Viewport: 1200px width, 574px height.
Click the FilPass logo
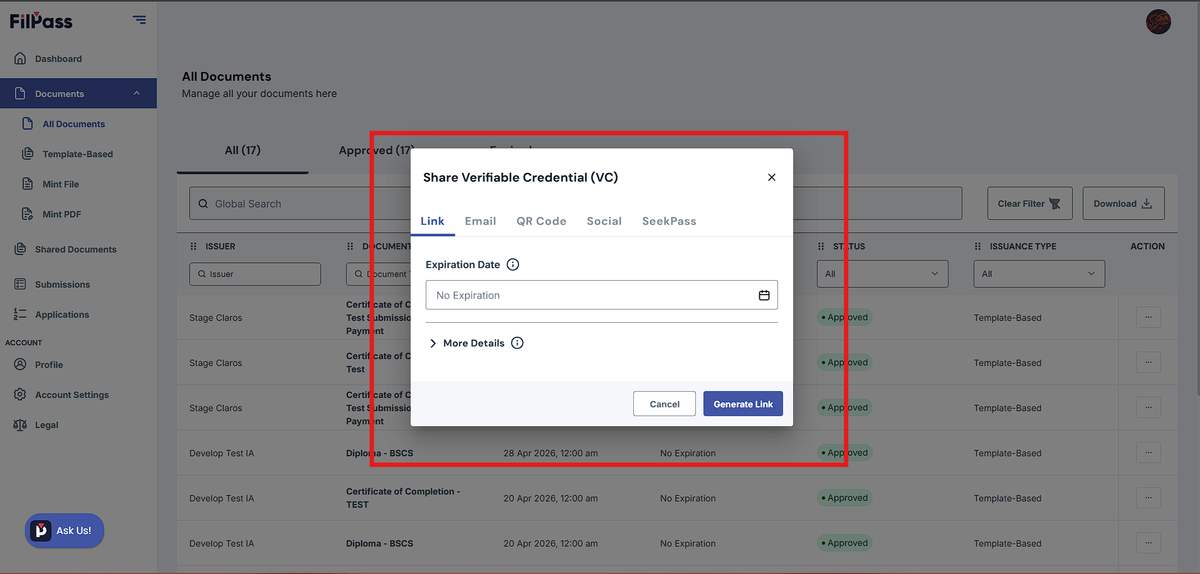pos(41,20)
